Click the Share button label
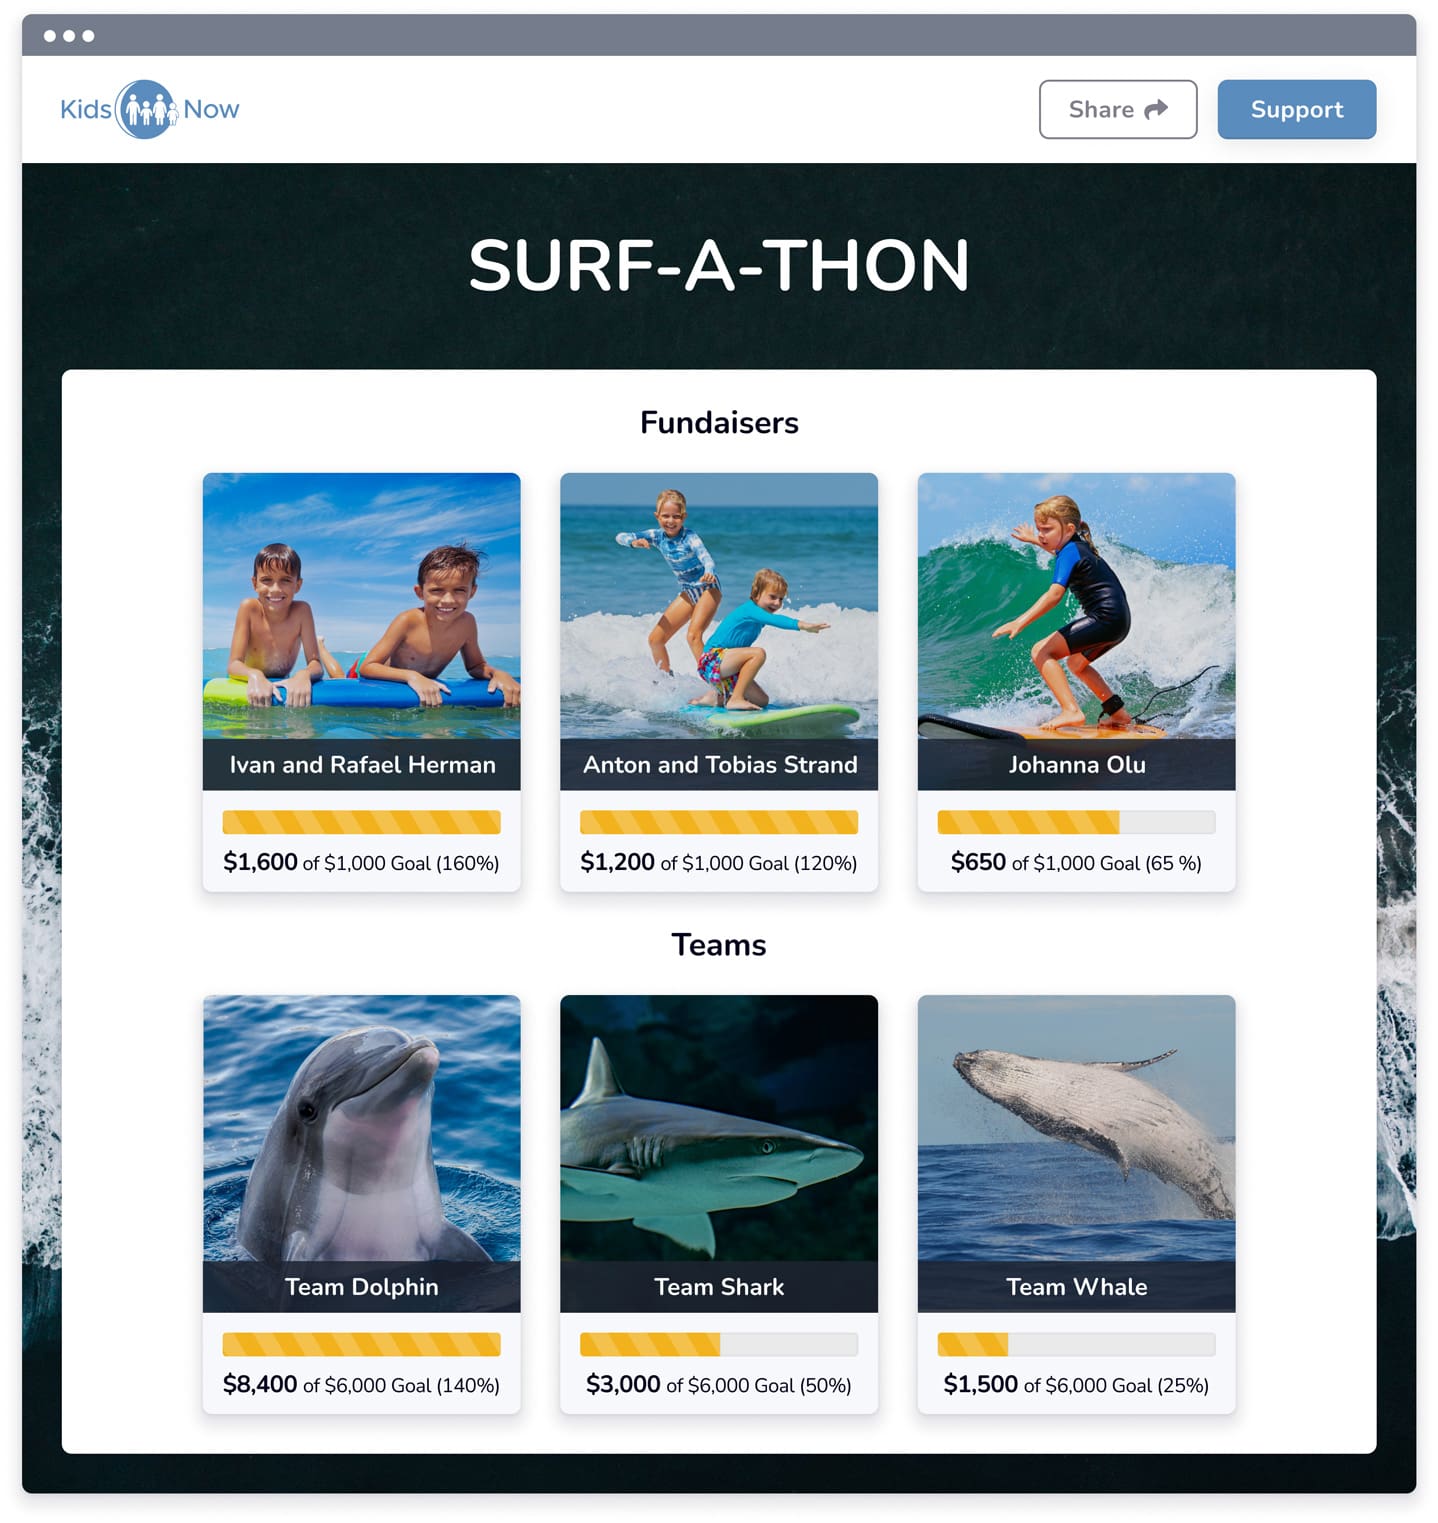 pos(1101,109)
